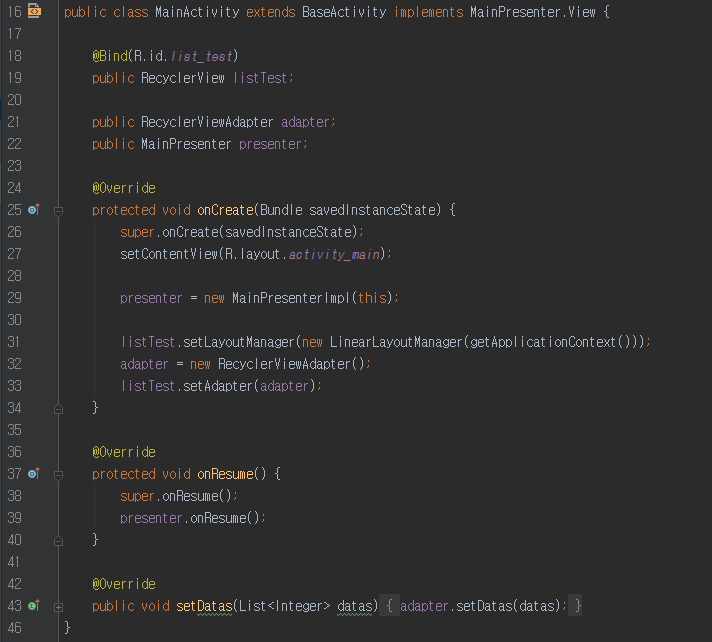712x642 pixels.
Task: Click the @Override annotation on line 42
Action: click(x=124, y=584)
